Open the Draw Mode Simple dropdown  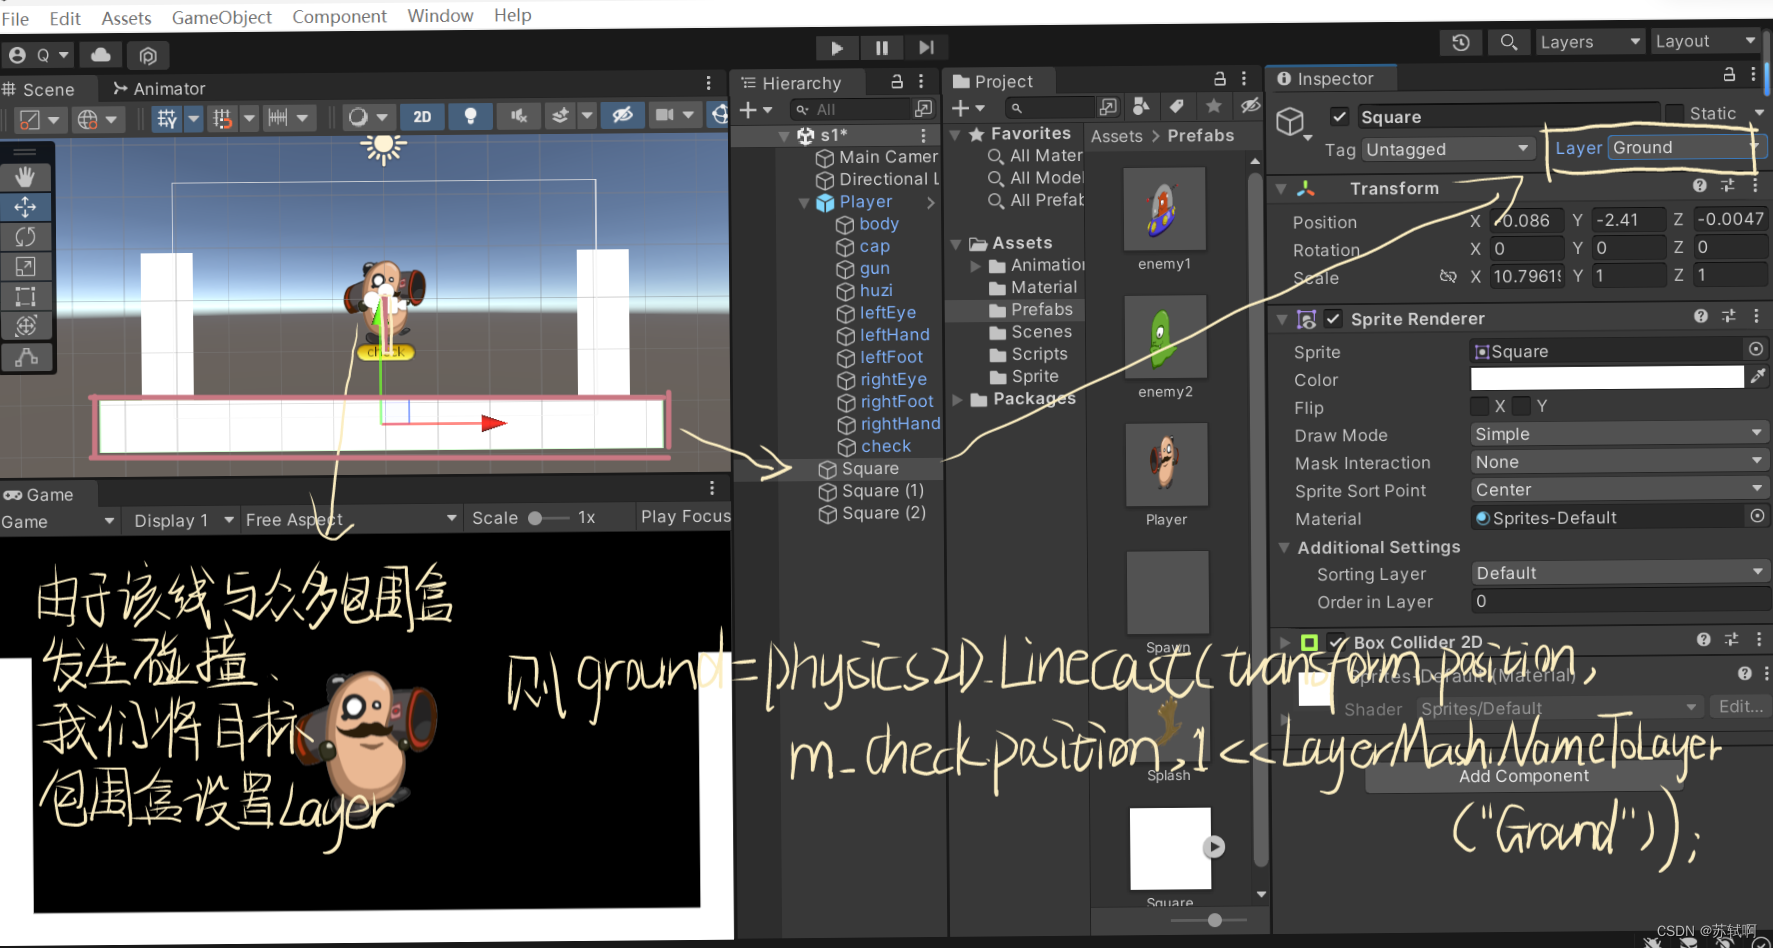pos(1619,434)
